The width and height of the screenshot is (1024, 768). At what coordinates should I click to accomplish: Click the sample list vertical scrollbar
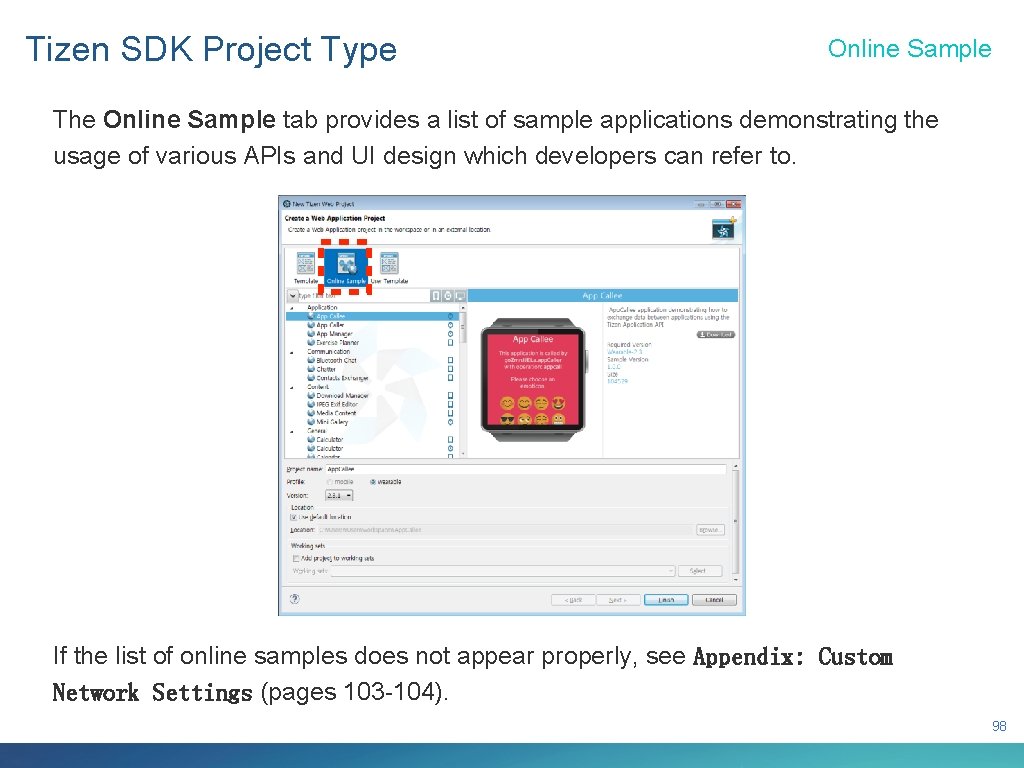[x=464, y=380]
